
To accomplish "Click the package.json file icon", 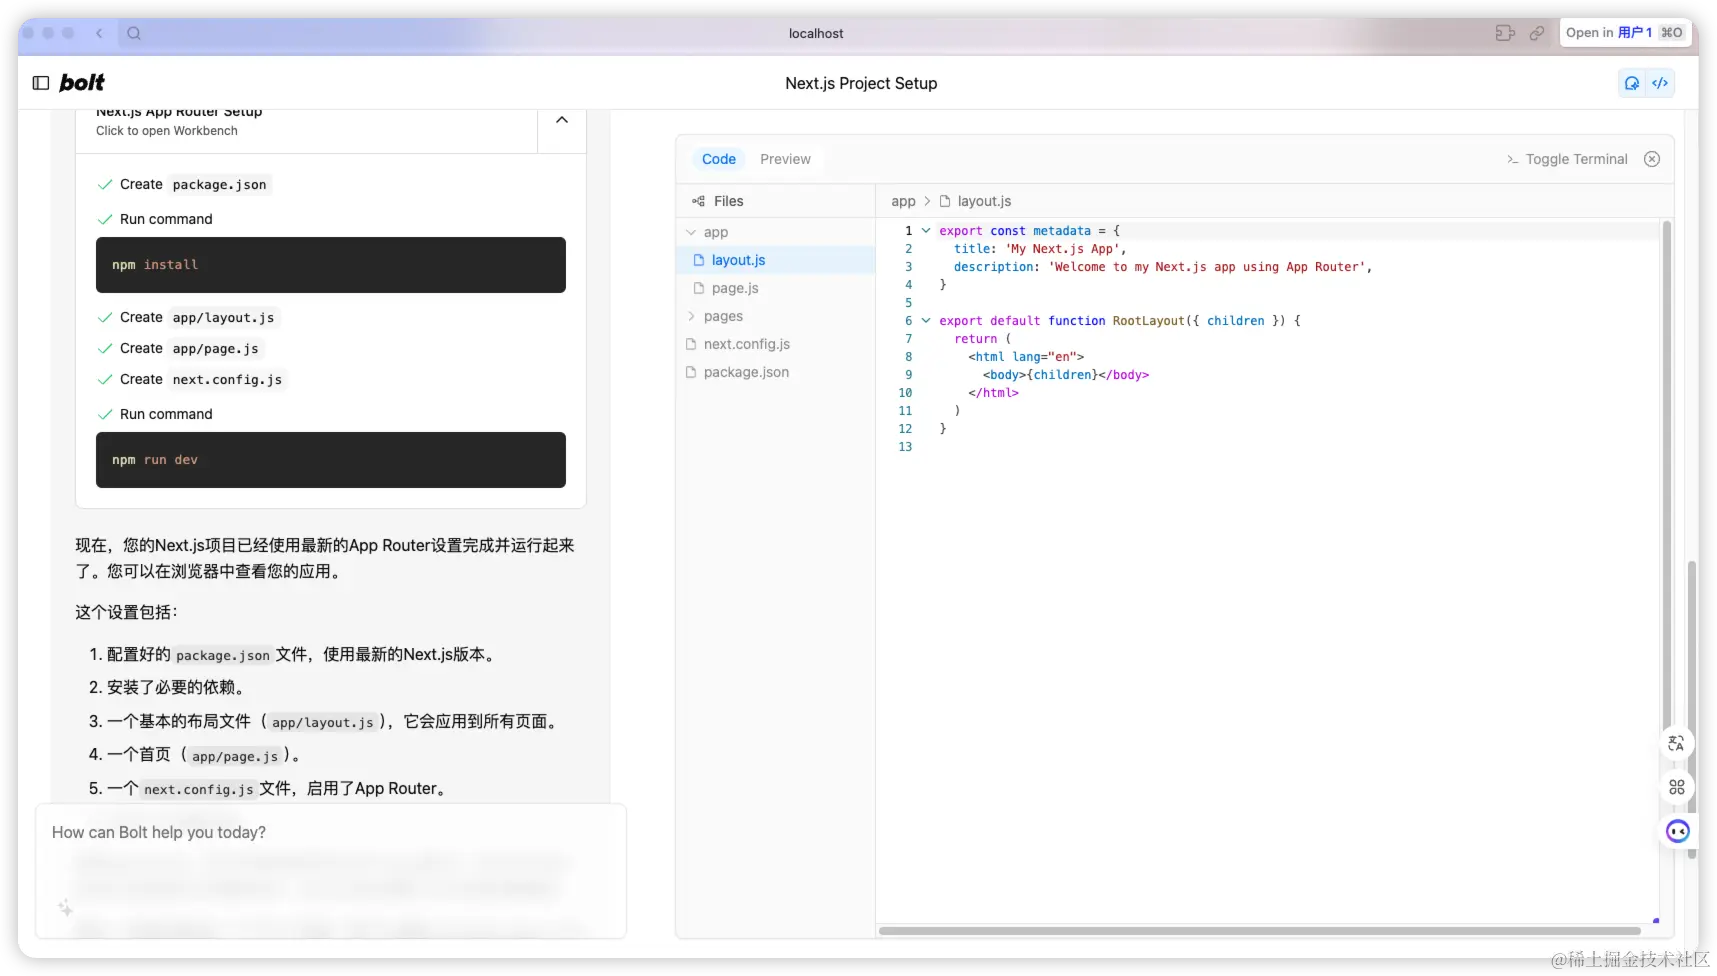I will tap(691, 372).
